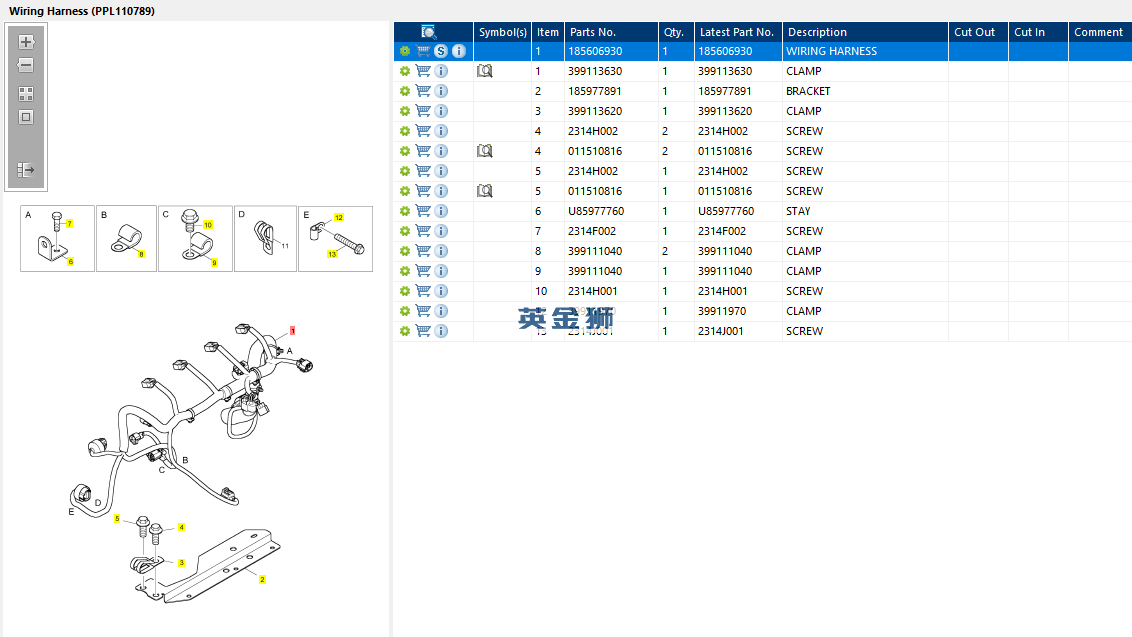Open the gear icon for CLAMP 39911970

tap(405, 311)
